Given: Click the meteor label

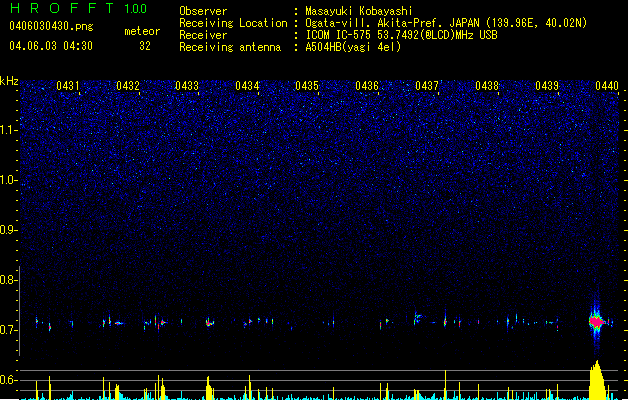Looking at the screenshot, I should (142, 31).
